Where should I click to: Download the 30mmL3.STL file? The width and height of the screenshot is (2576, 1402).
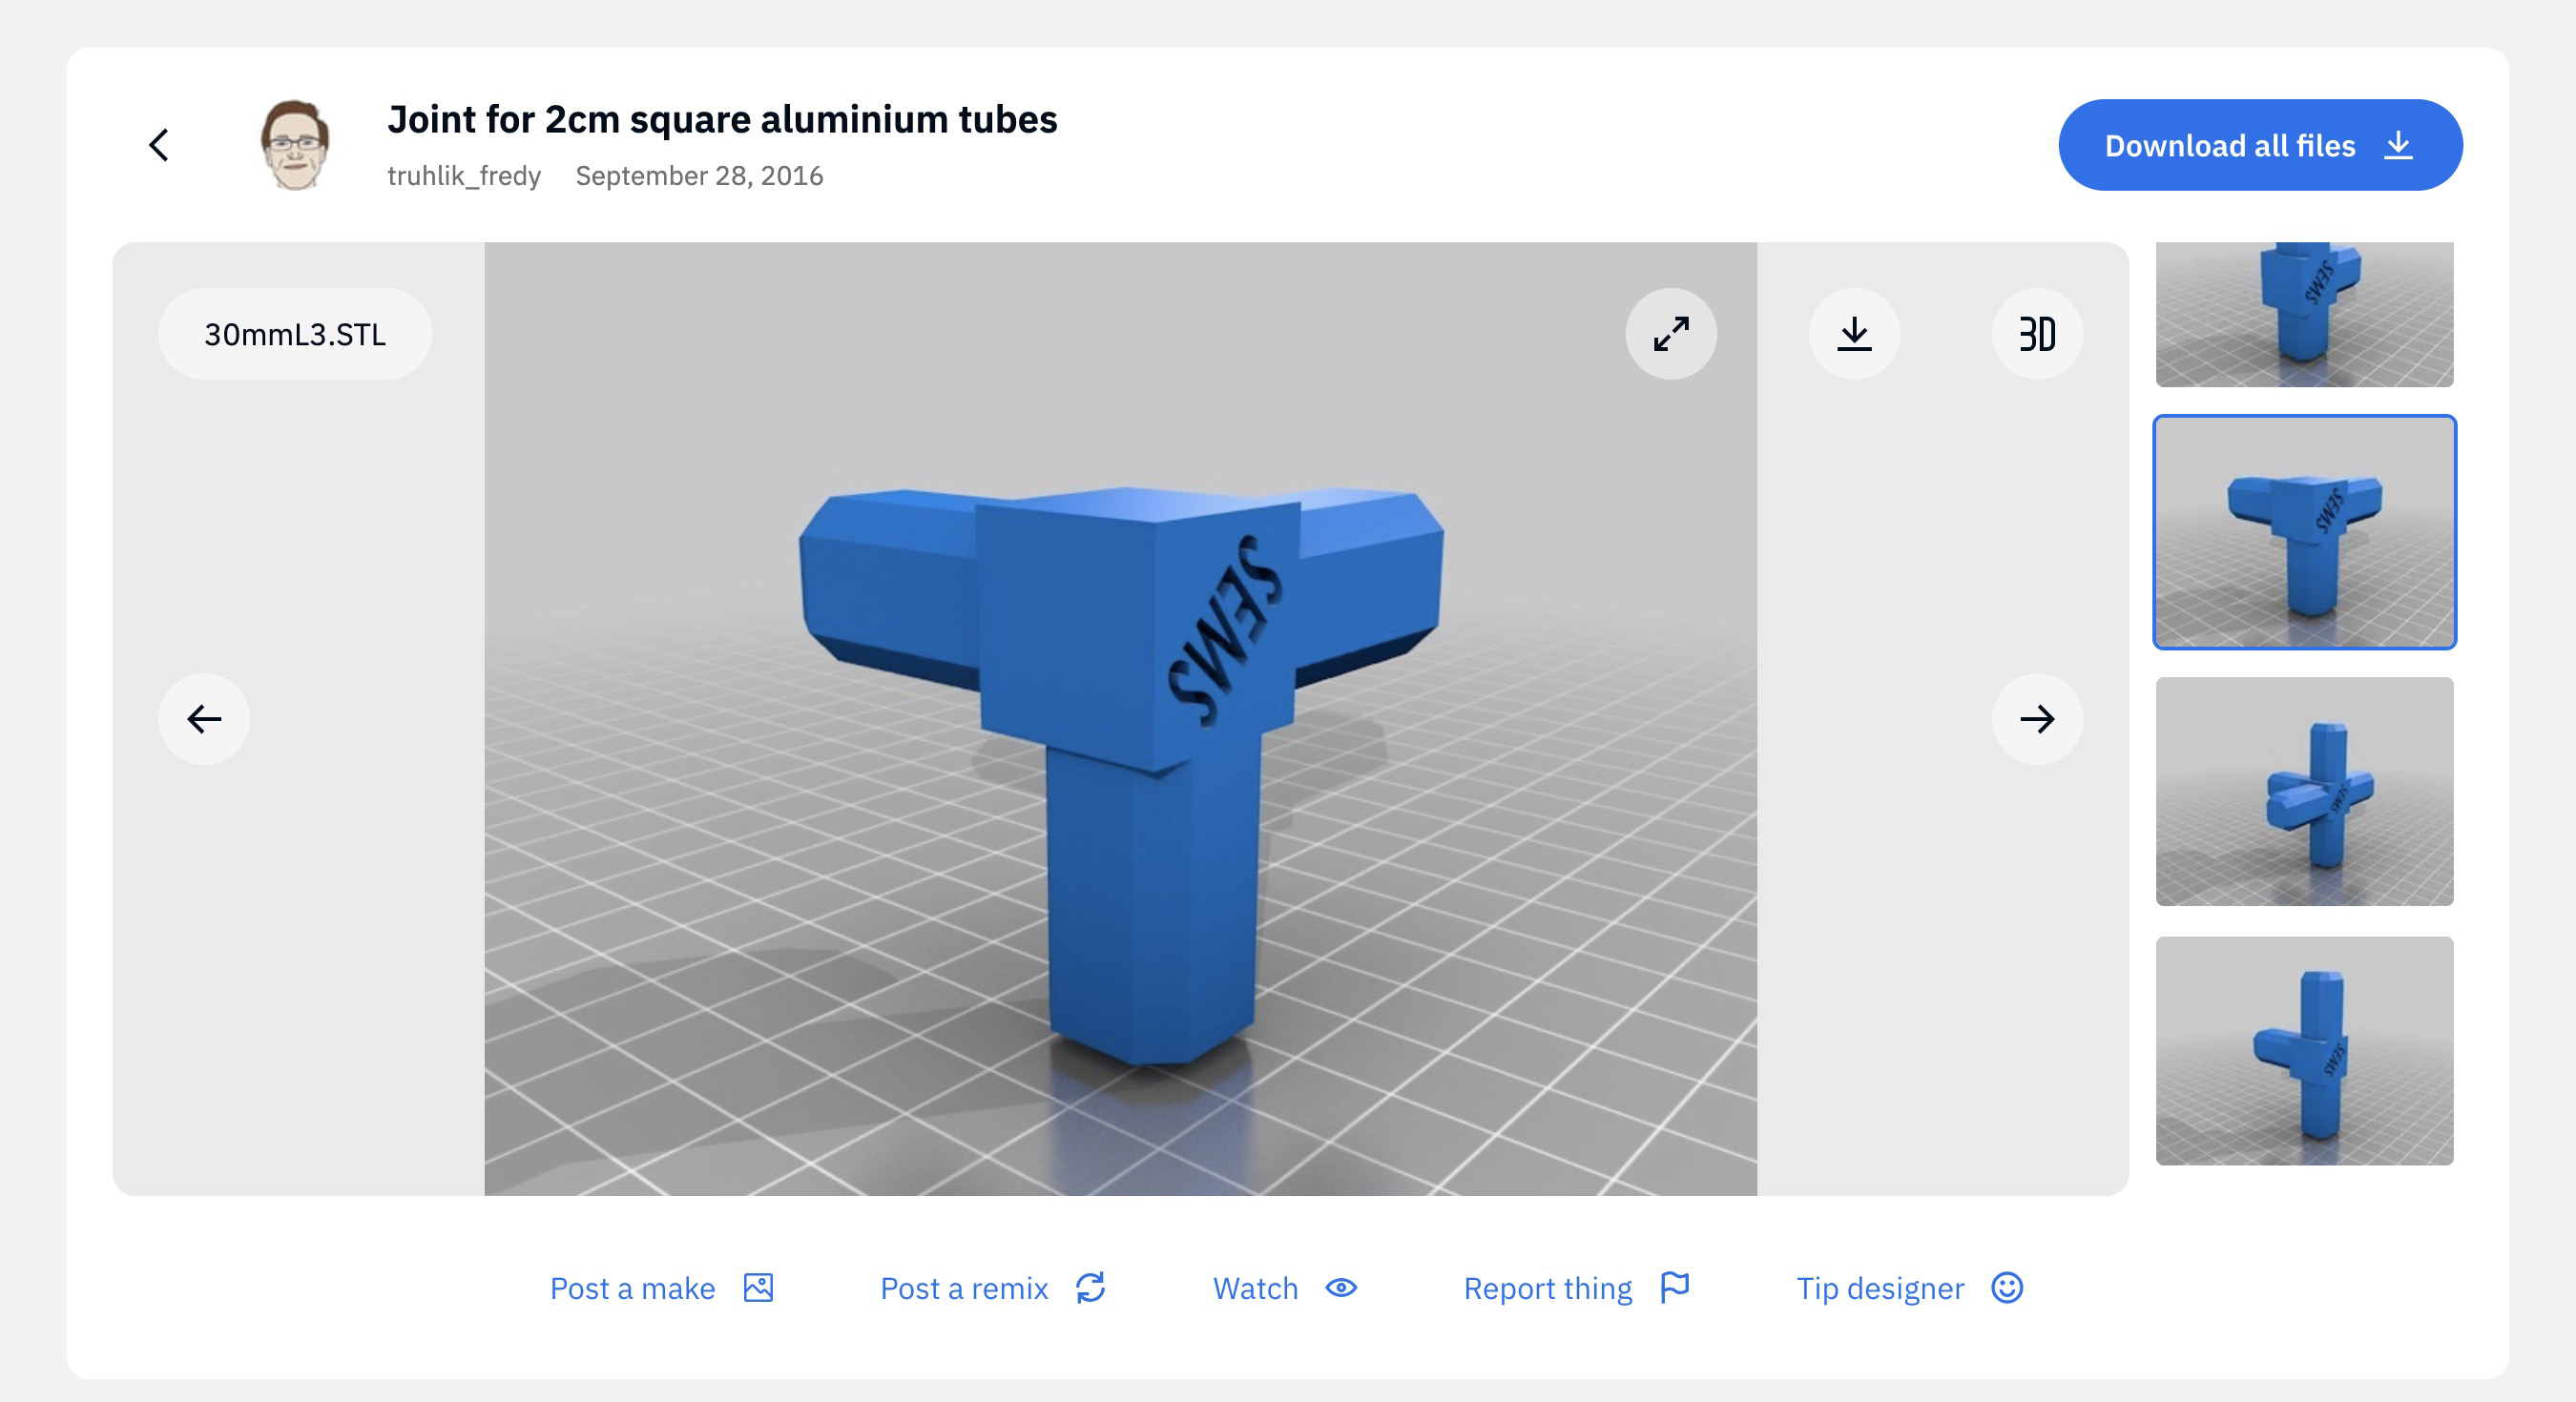pyautogui.click(x=1854, y=334)
